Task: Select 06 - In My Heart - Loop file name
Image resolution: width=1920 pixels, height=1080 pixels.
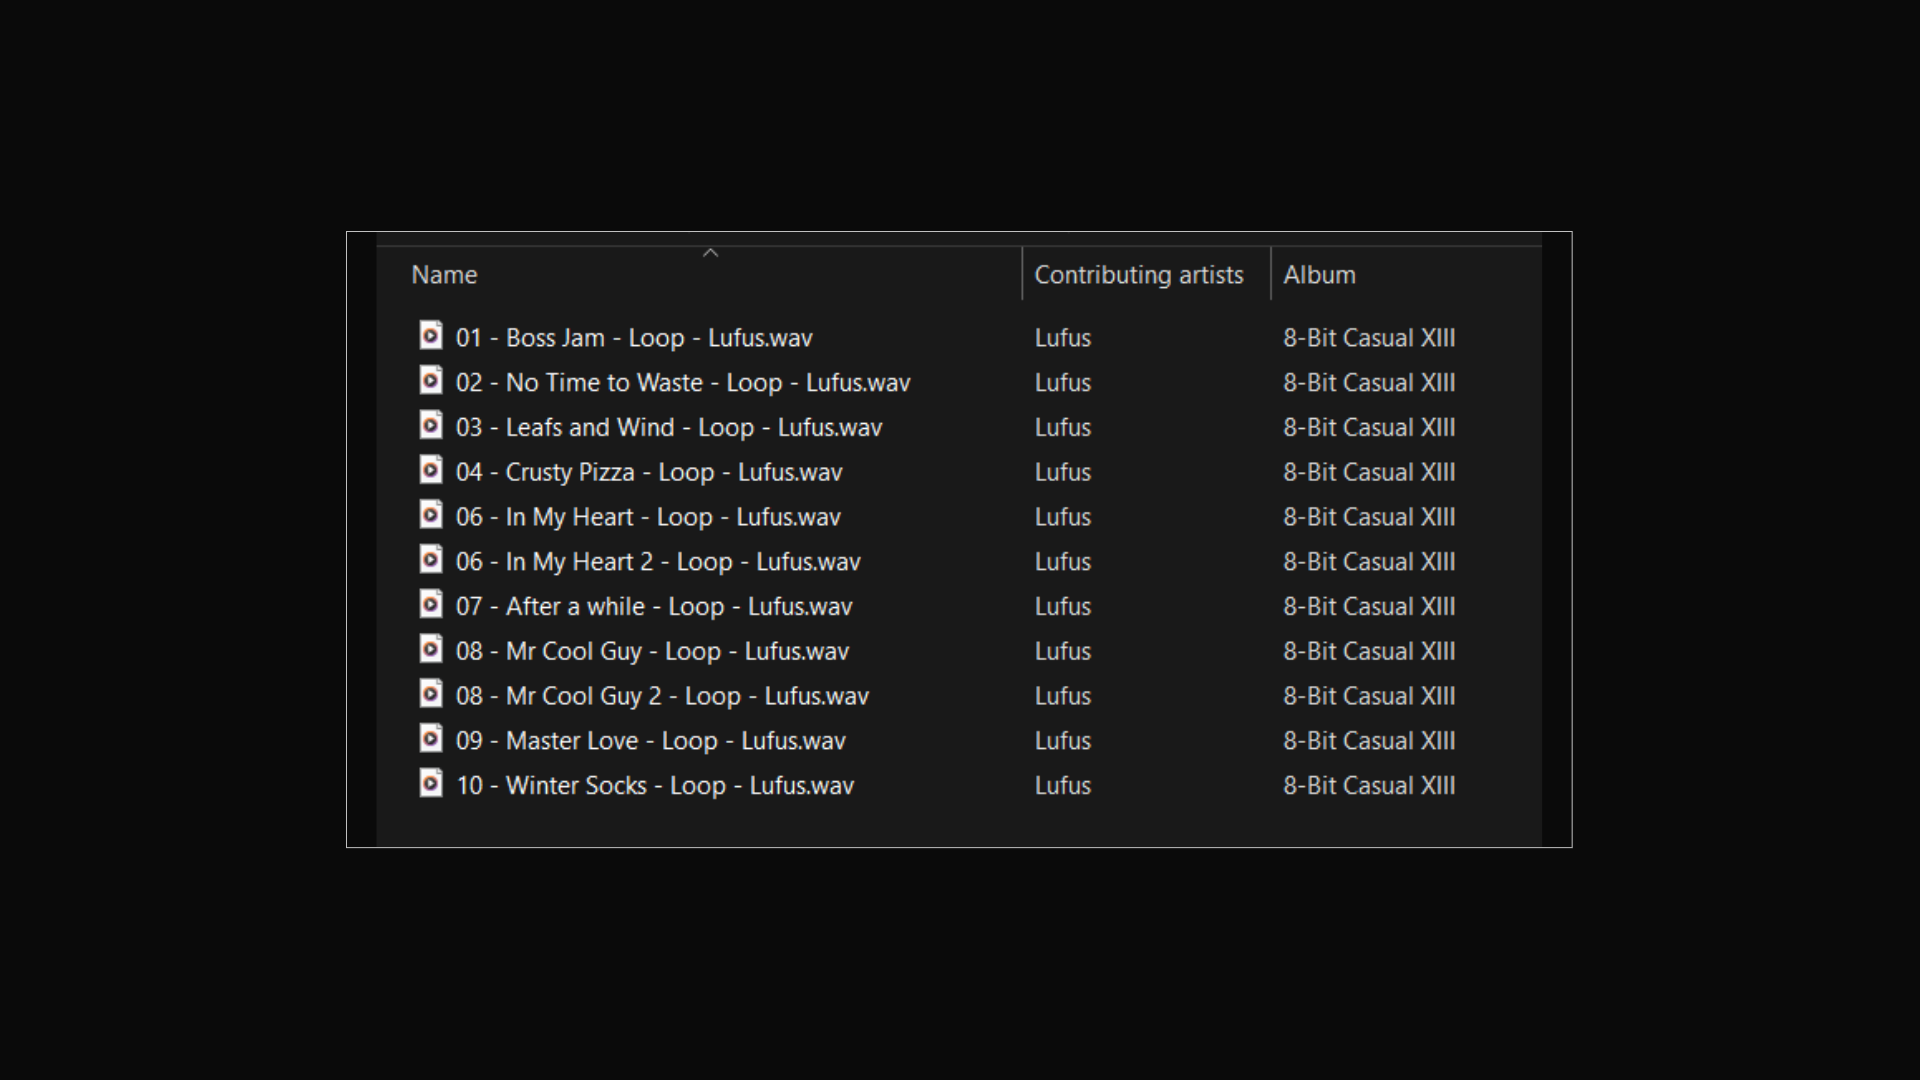Action: coord(648,517)
